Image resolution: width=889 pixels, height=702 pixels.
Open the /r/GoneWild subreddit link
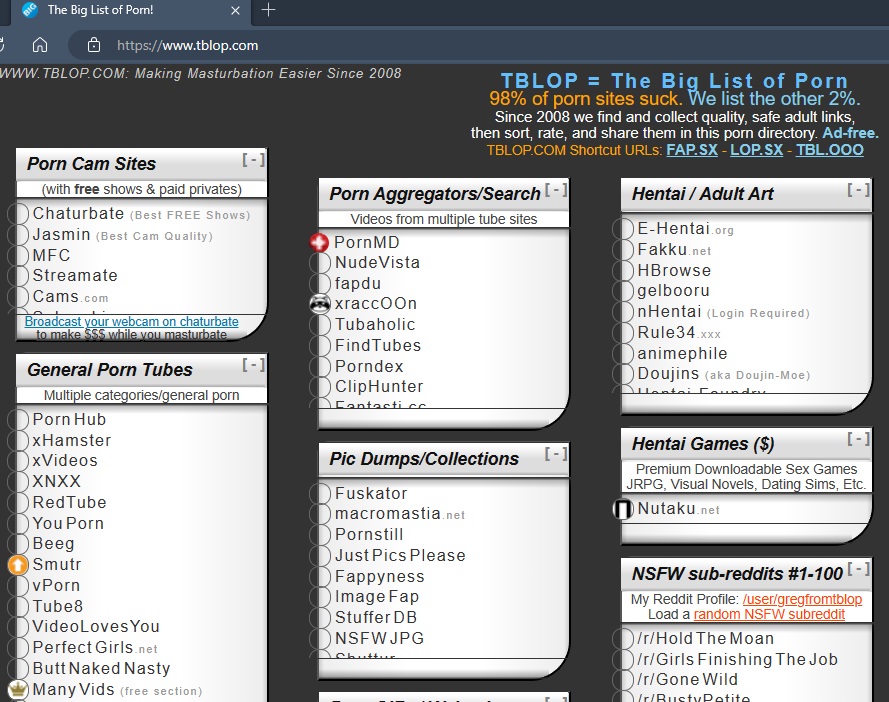tap(688, 679)
